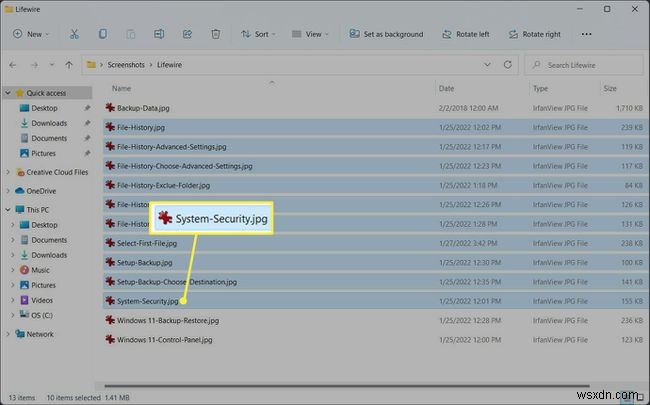Click the Share icon in toolbar
This screenshot has width=650, height=405.
(x=187, y=34)
